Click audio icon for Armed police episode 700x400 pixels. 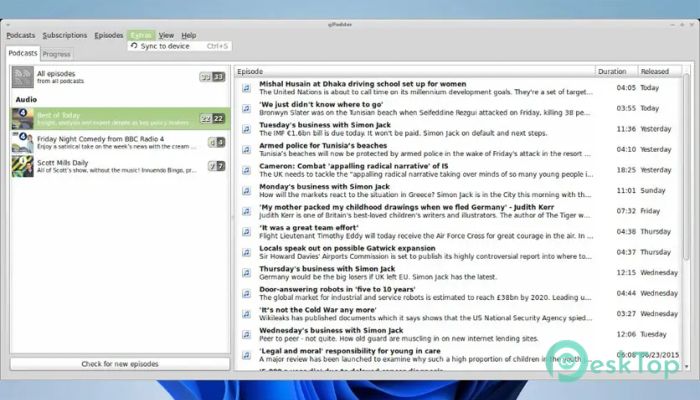click(x=246, y=150)
